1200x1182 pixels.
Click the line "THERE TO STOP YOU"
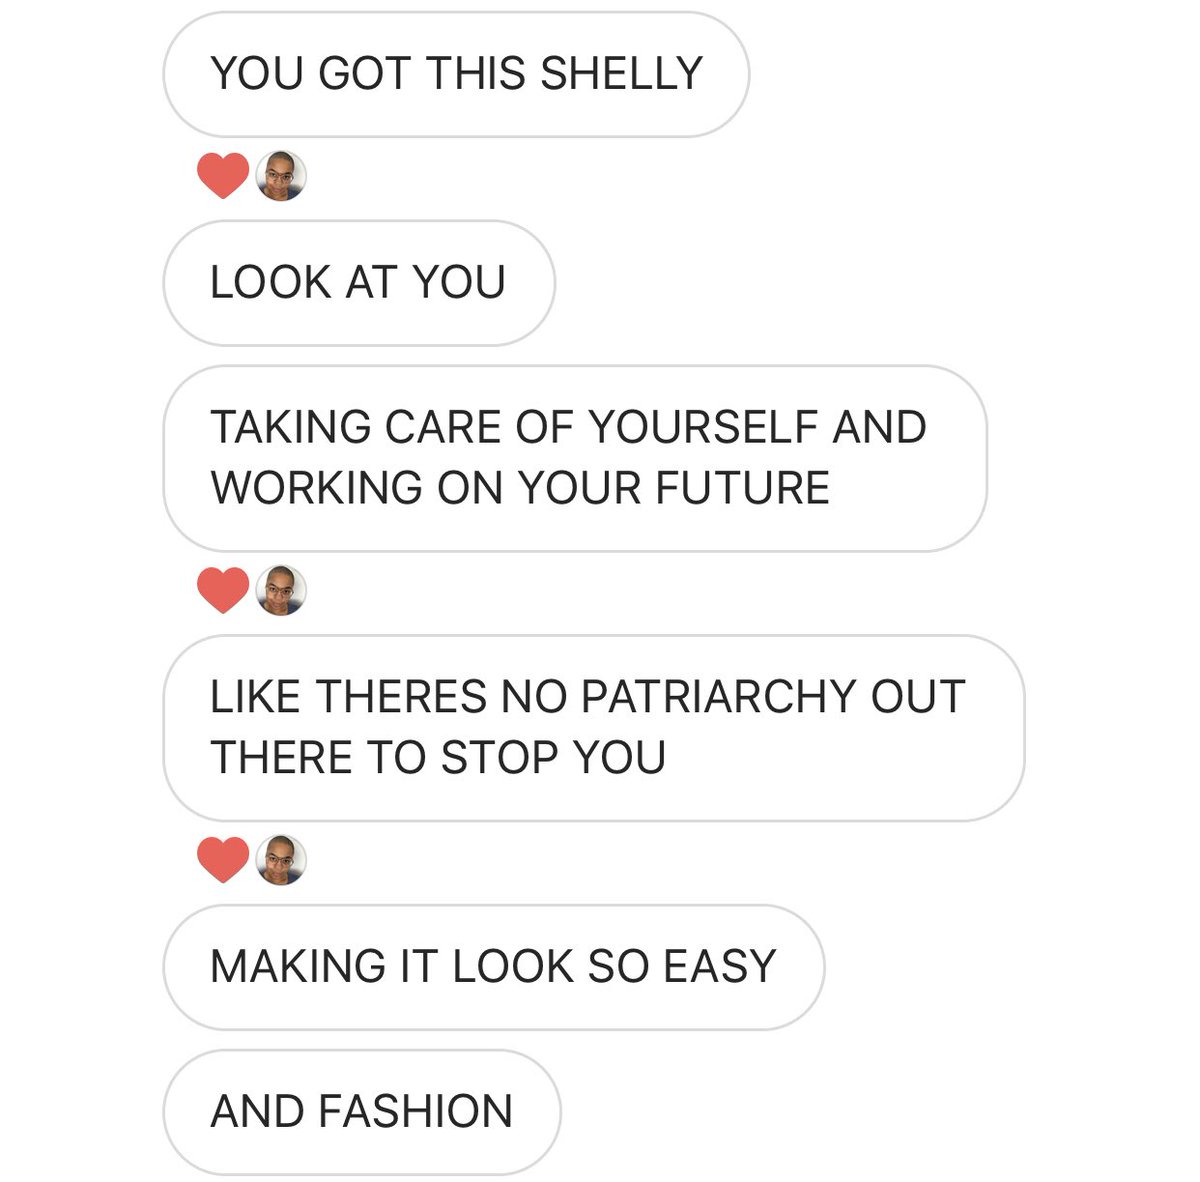coord(438,758)
